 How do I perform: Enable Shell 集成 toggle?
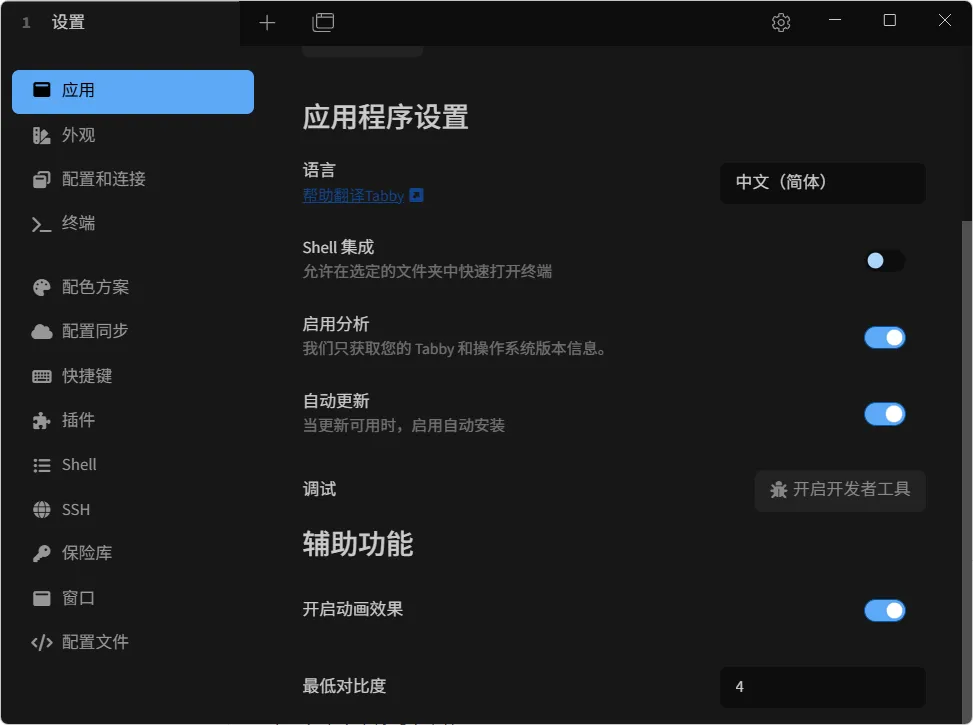point(884,260)
